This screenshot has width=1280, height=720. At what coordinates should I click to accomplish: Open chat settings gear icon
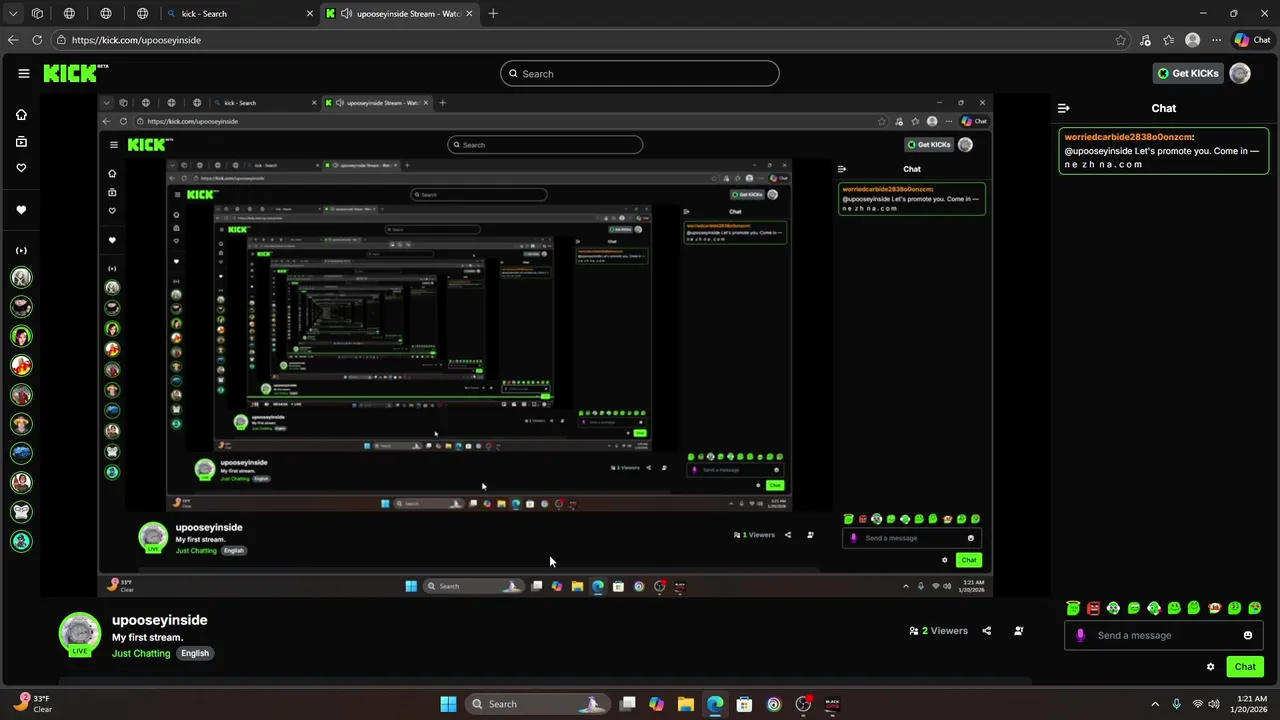pos(1210,666)
